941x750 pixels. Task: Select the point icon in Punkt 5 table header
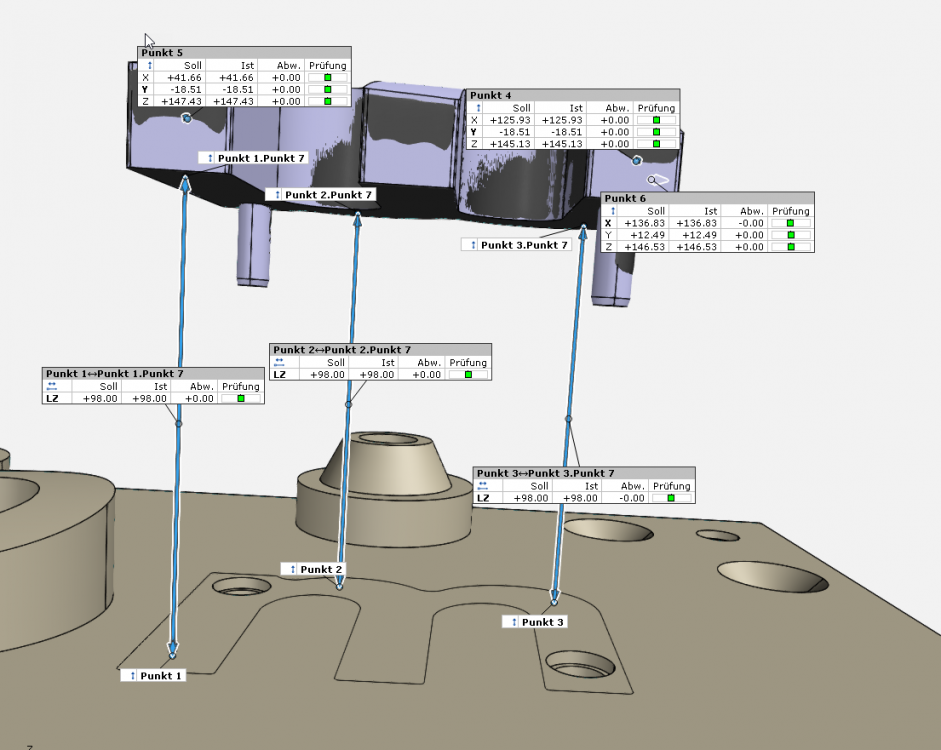click(x=150, y=65)
